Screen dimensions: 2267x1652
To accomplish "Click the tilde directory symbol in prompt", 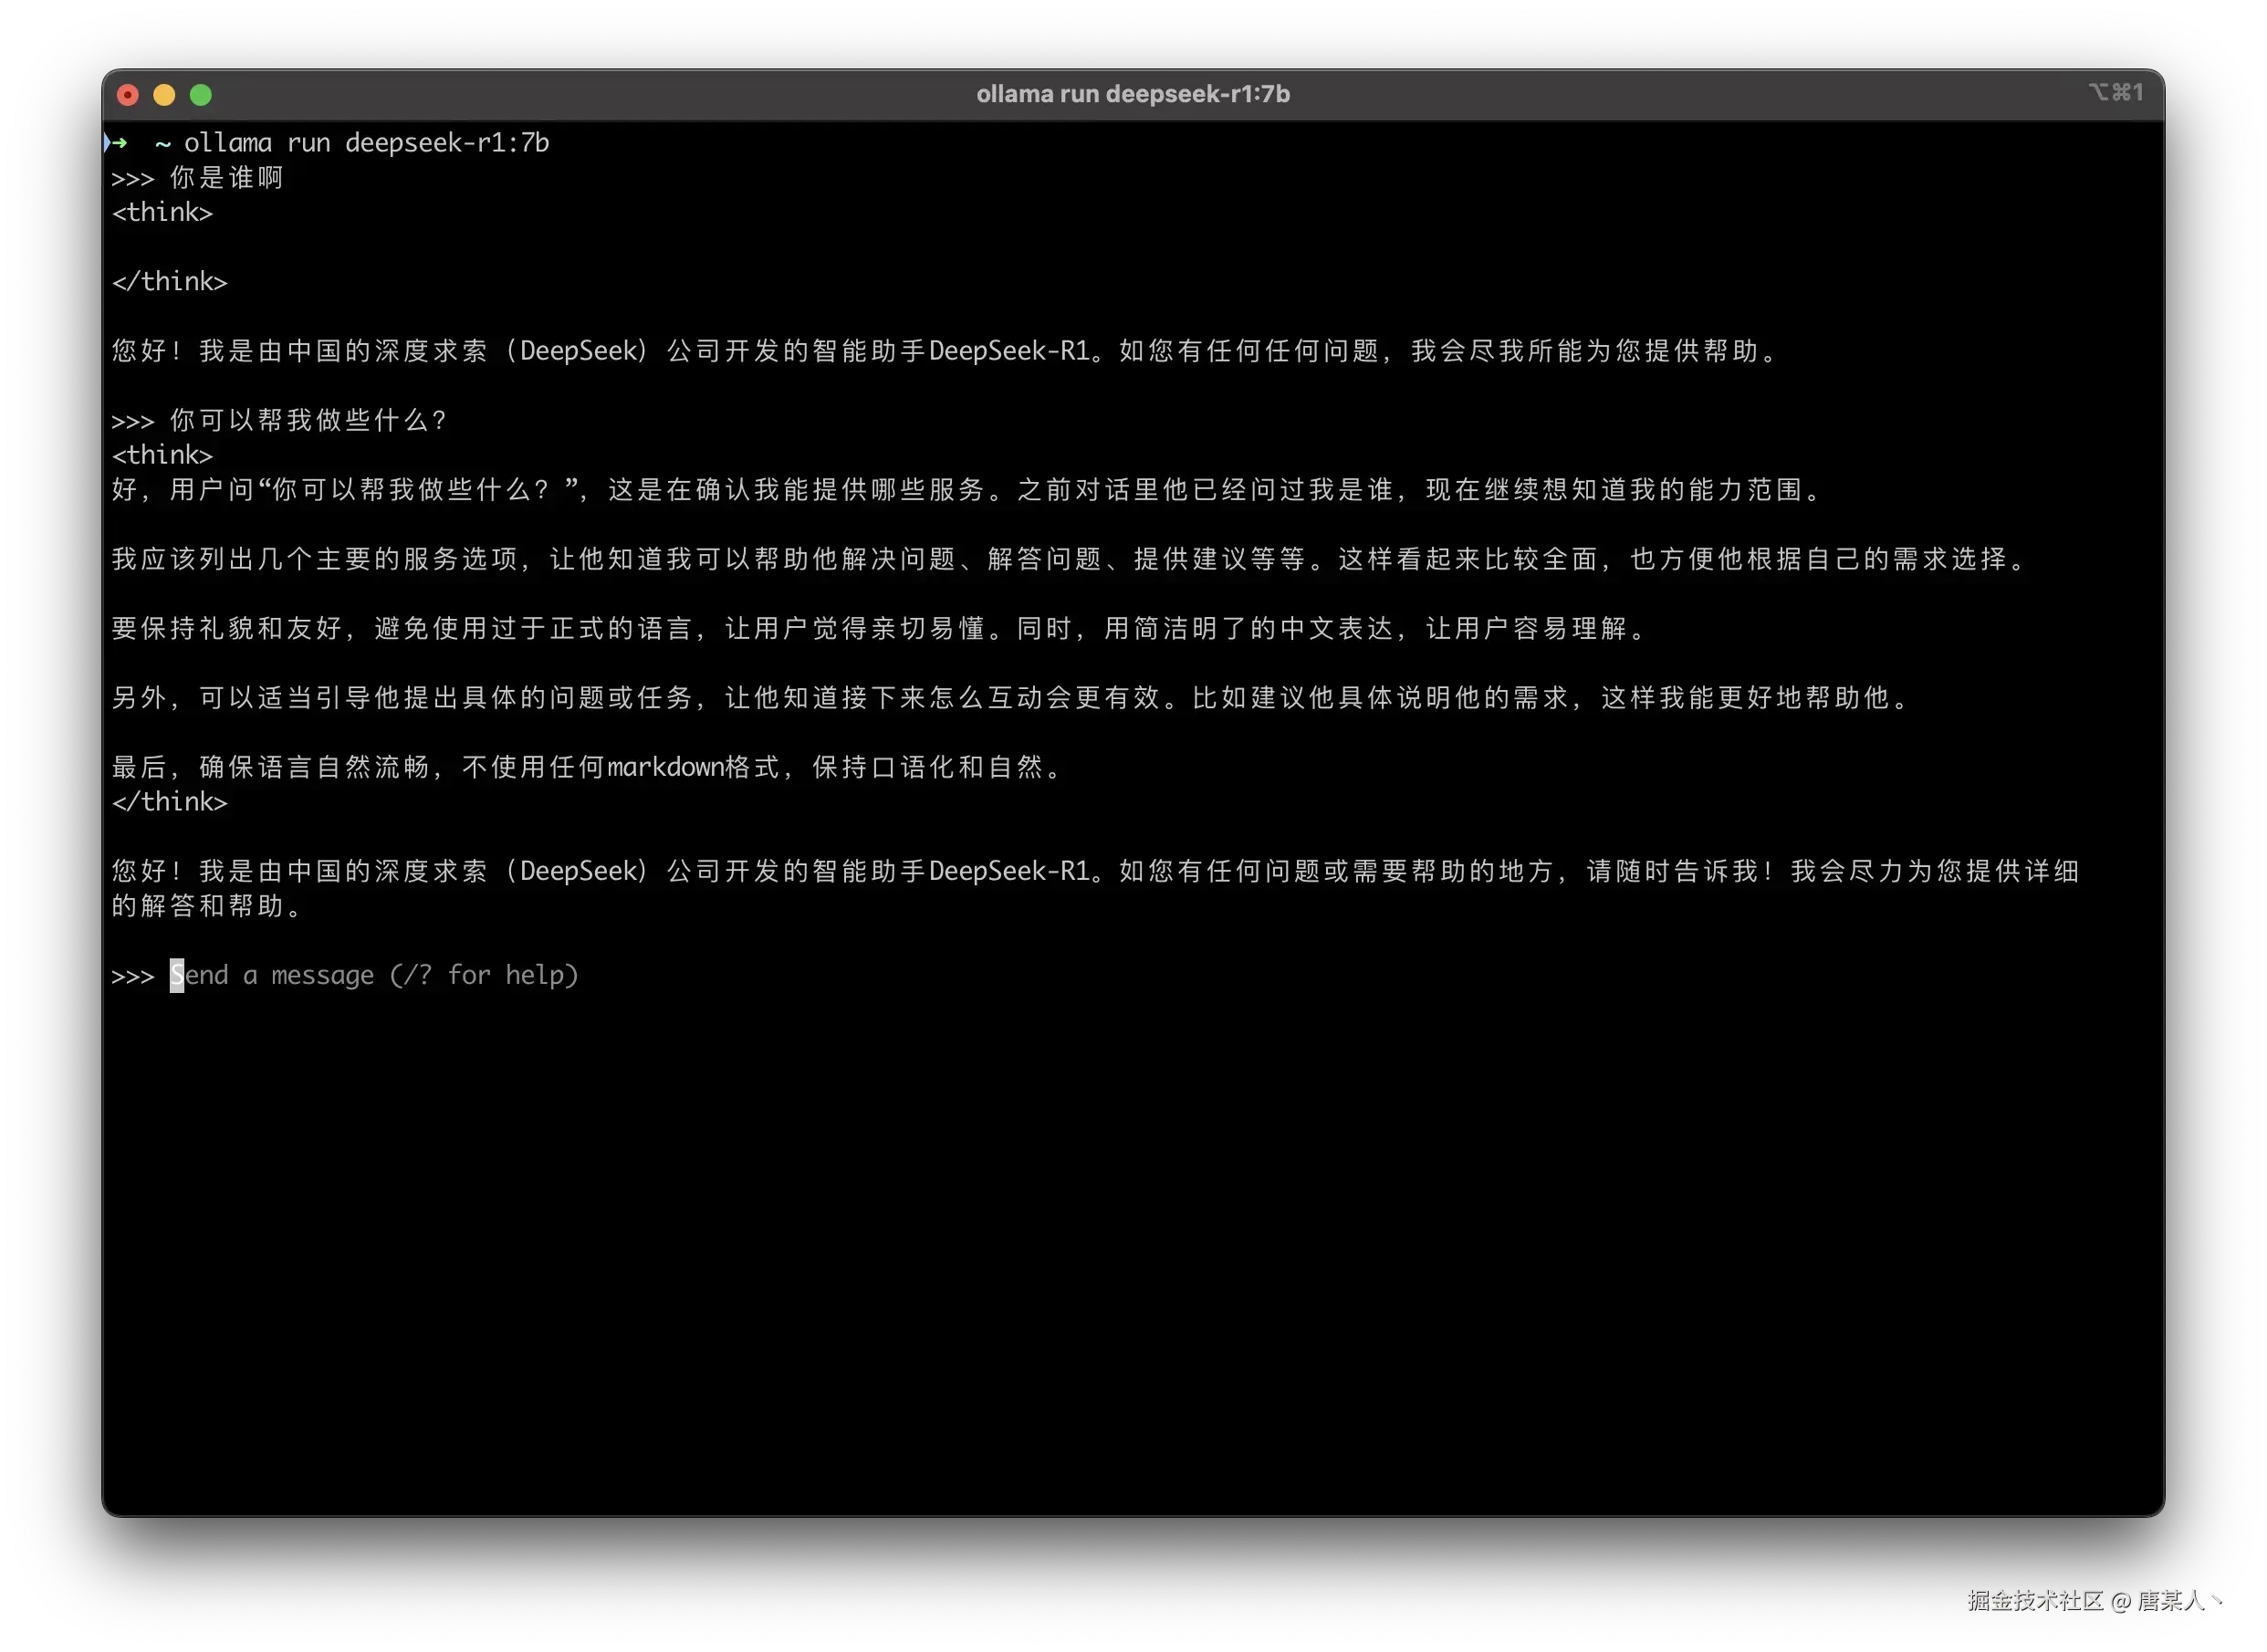I will click(162, 144).
